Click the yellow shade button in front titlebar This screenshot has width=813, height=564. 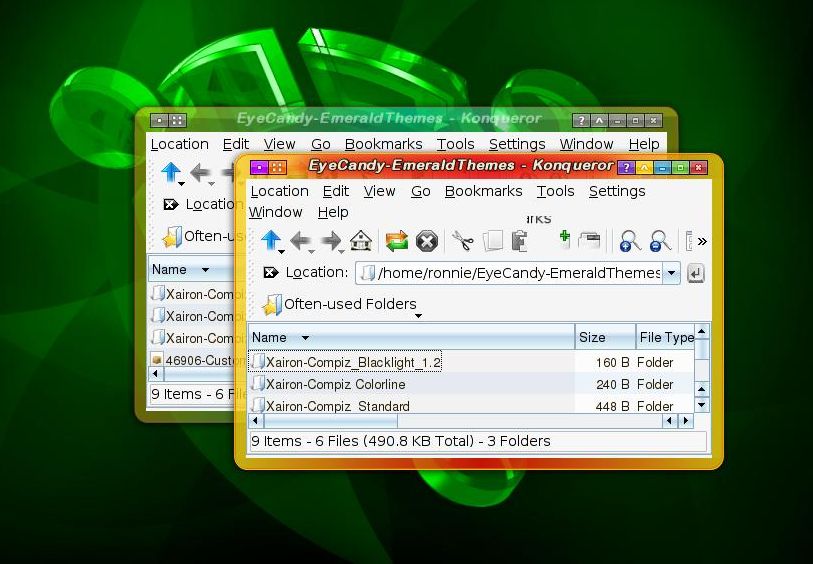point(644,167)
